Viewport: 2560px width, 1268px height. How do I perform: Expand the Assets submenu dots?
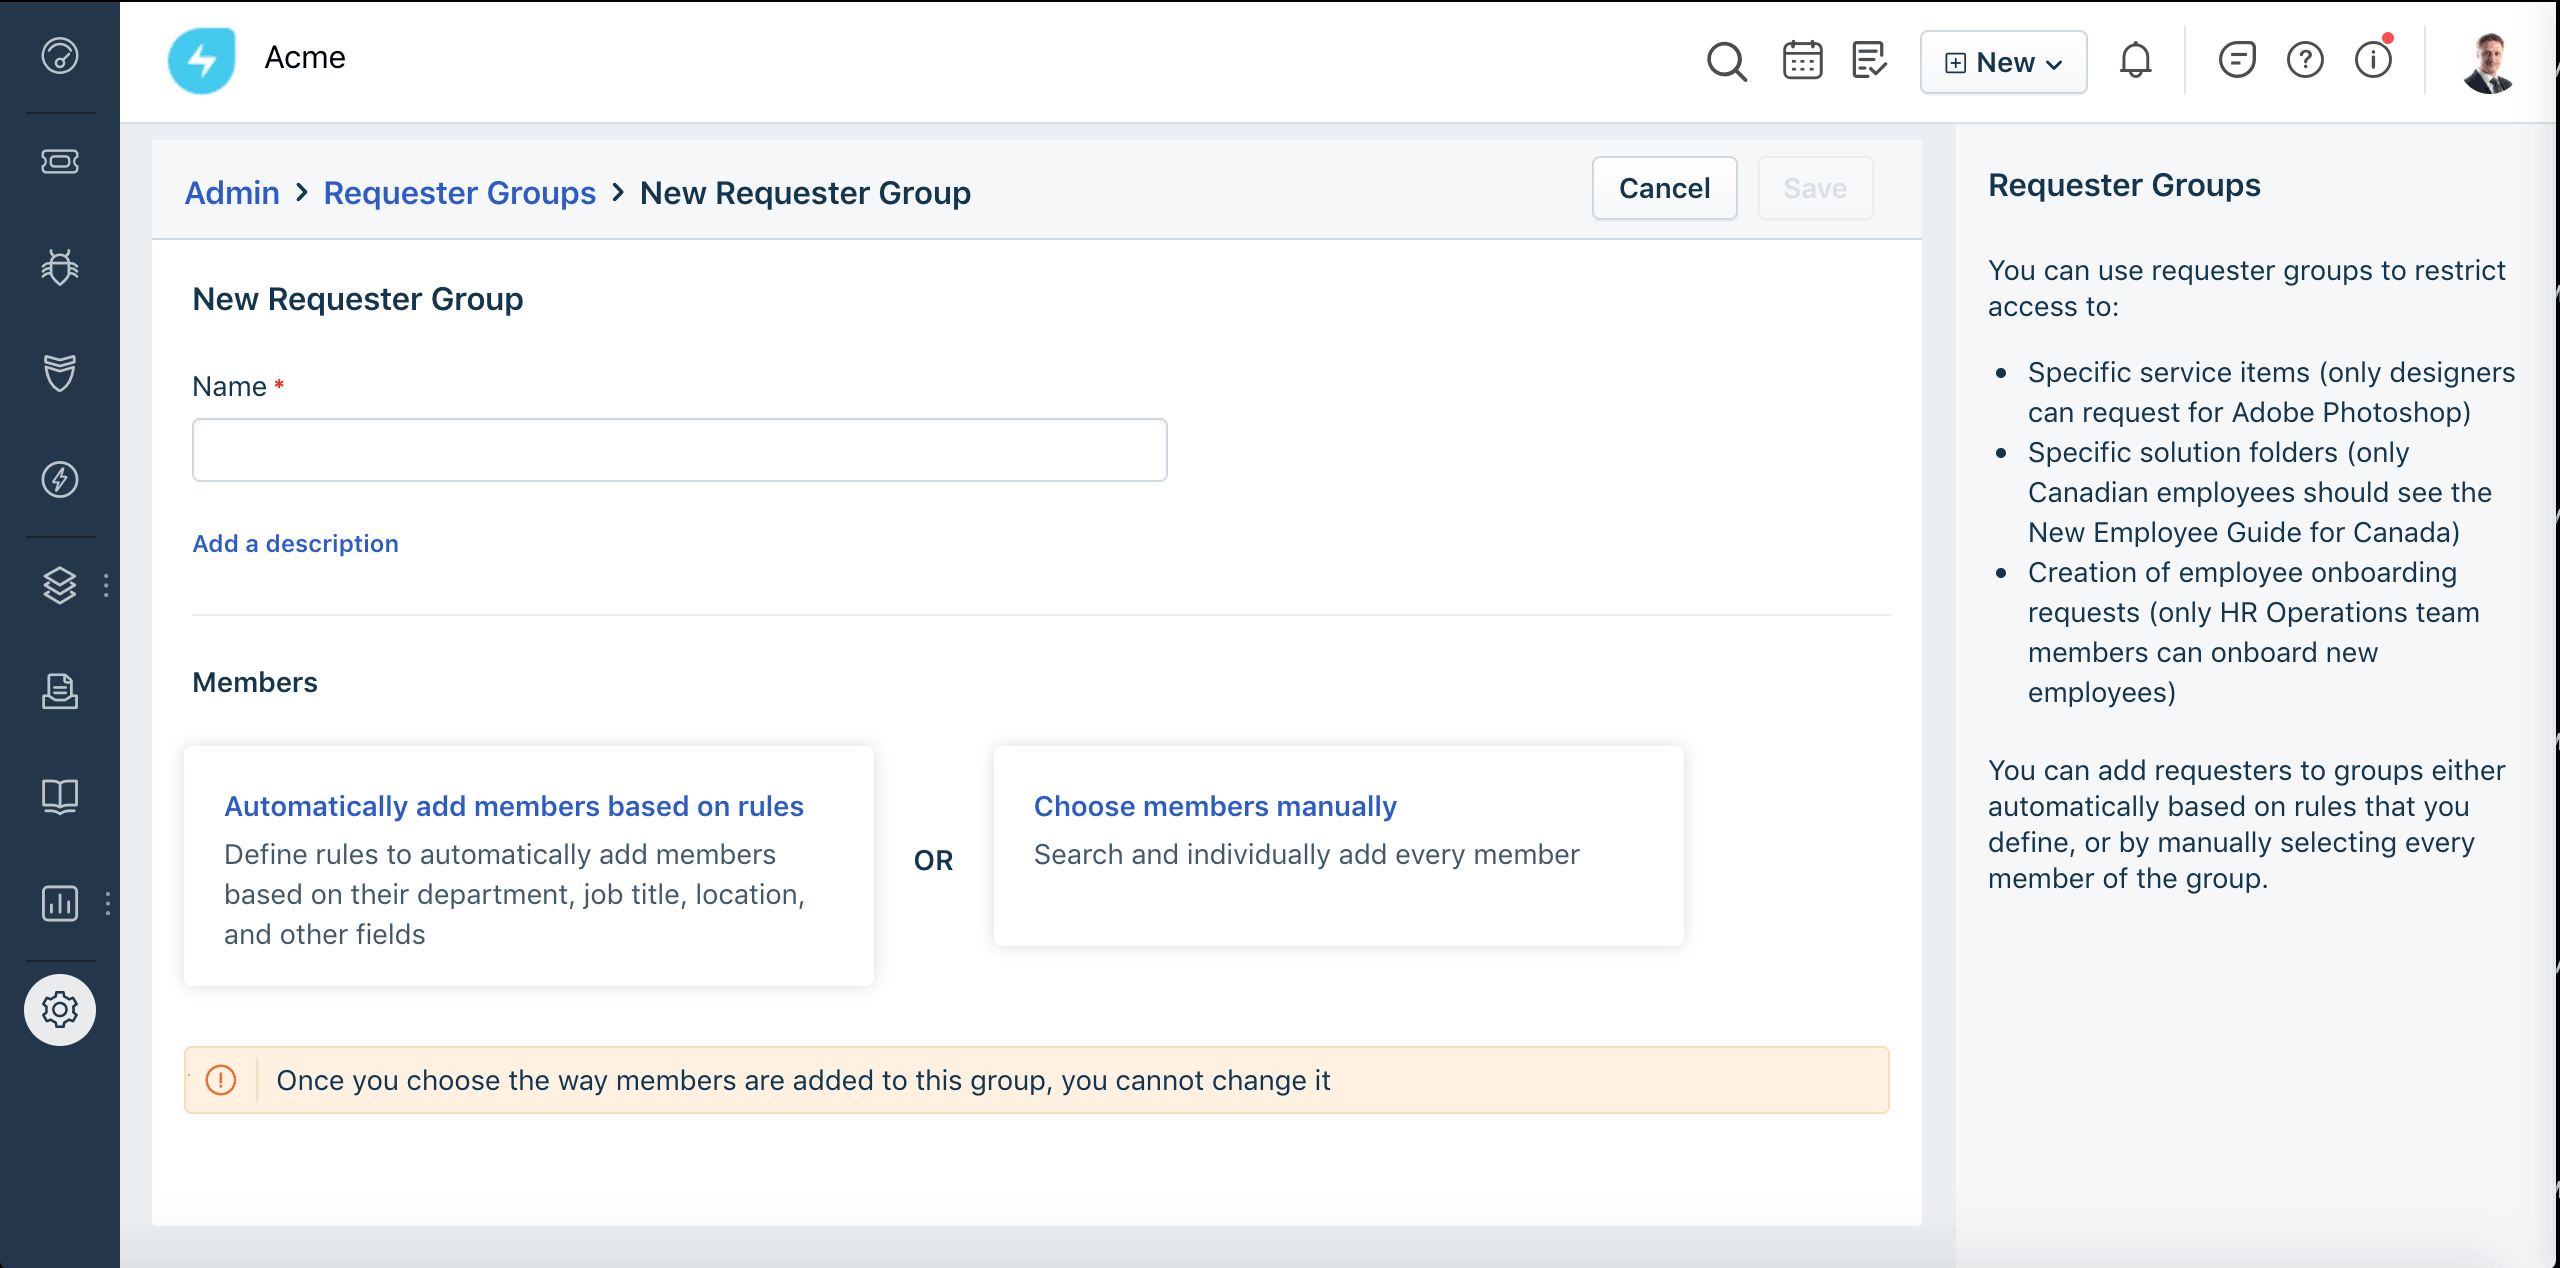tap(106, 585)
